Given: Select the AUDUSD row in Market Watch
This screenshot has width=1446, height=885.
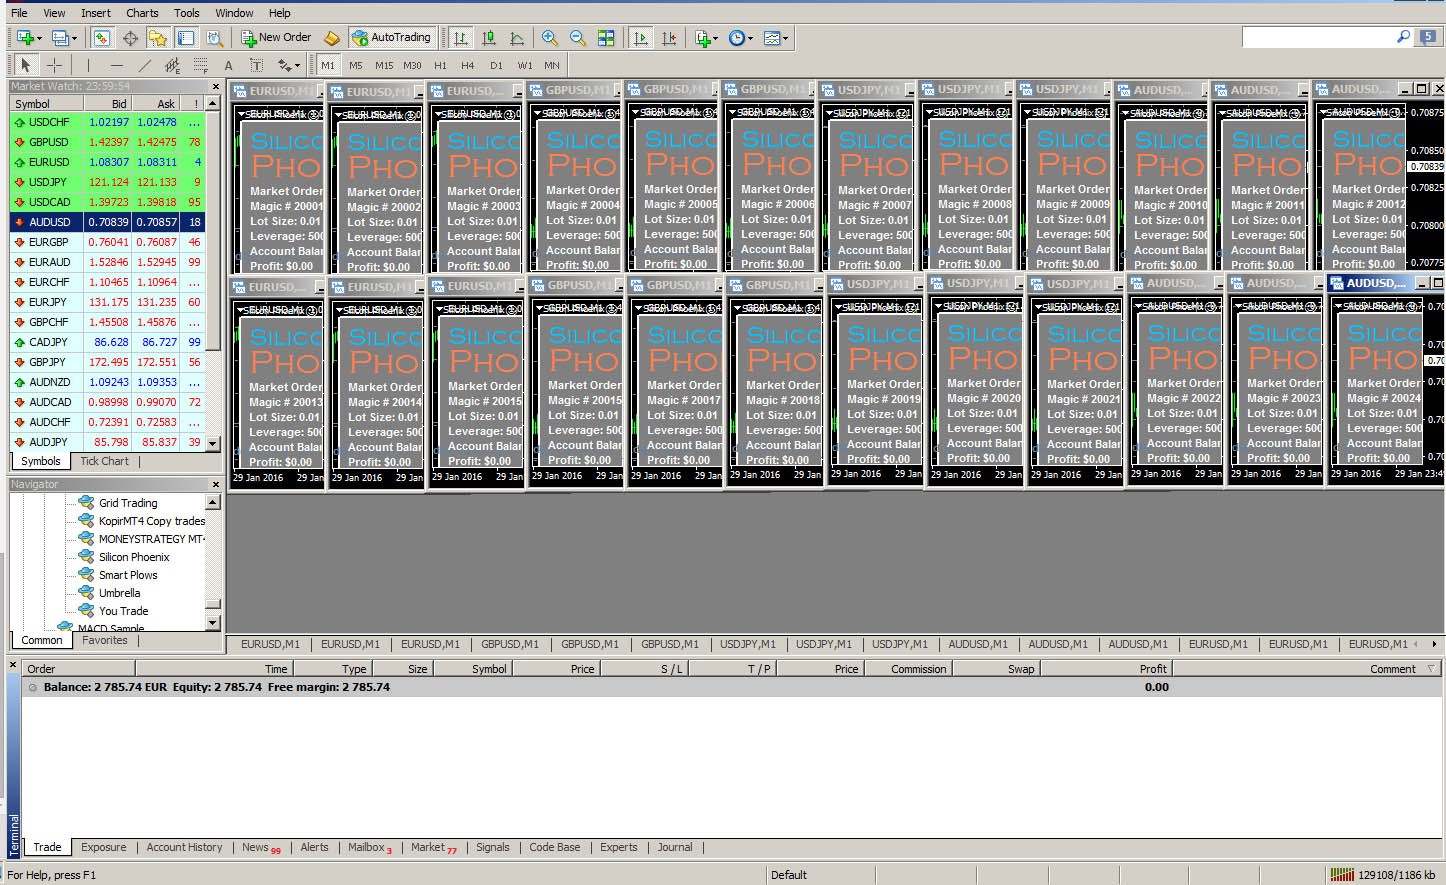Looking at the screenshot, I should [107, 222].
